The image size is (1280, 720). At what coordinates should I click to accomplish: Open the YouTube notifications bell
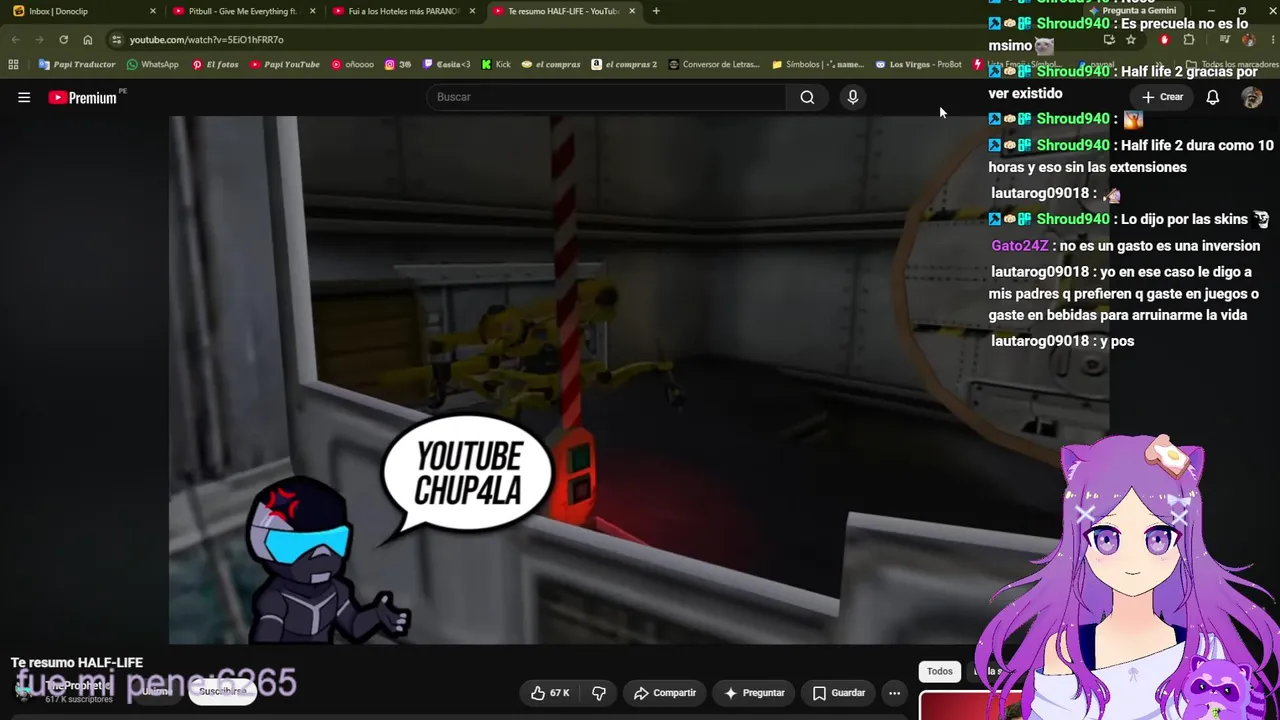pyautogui.click(x=1212, y=97)
